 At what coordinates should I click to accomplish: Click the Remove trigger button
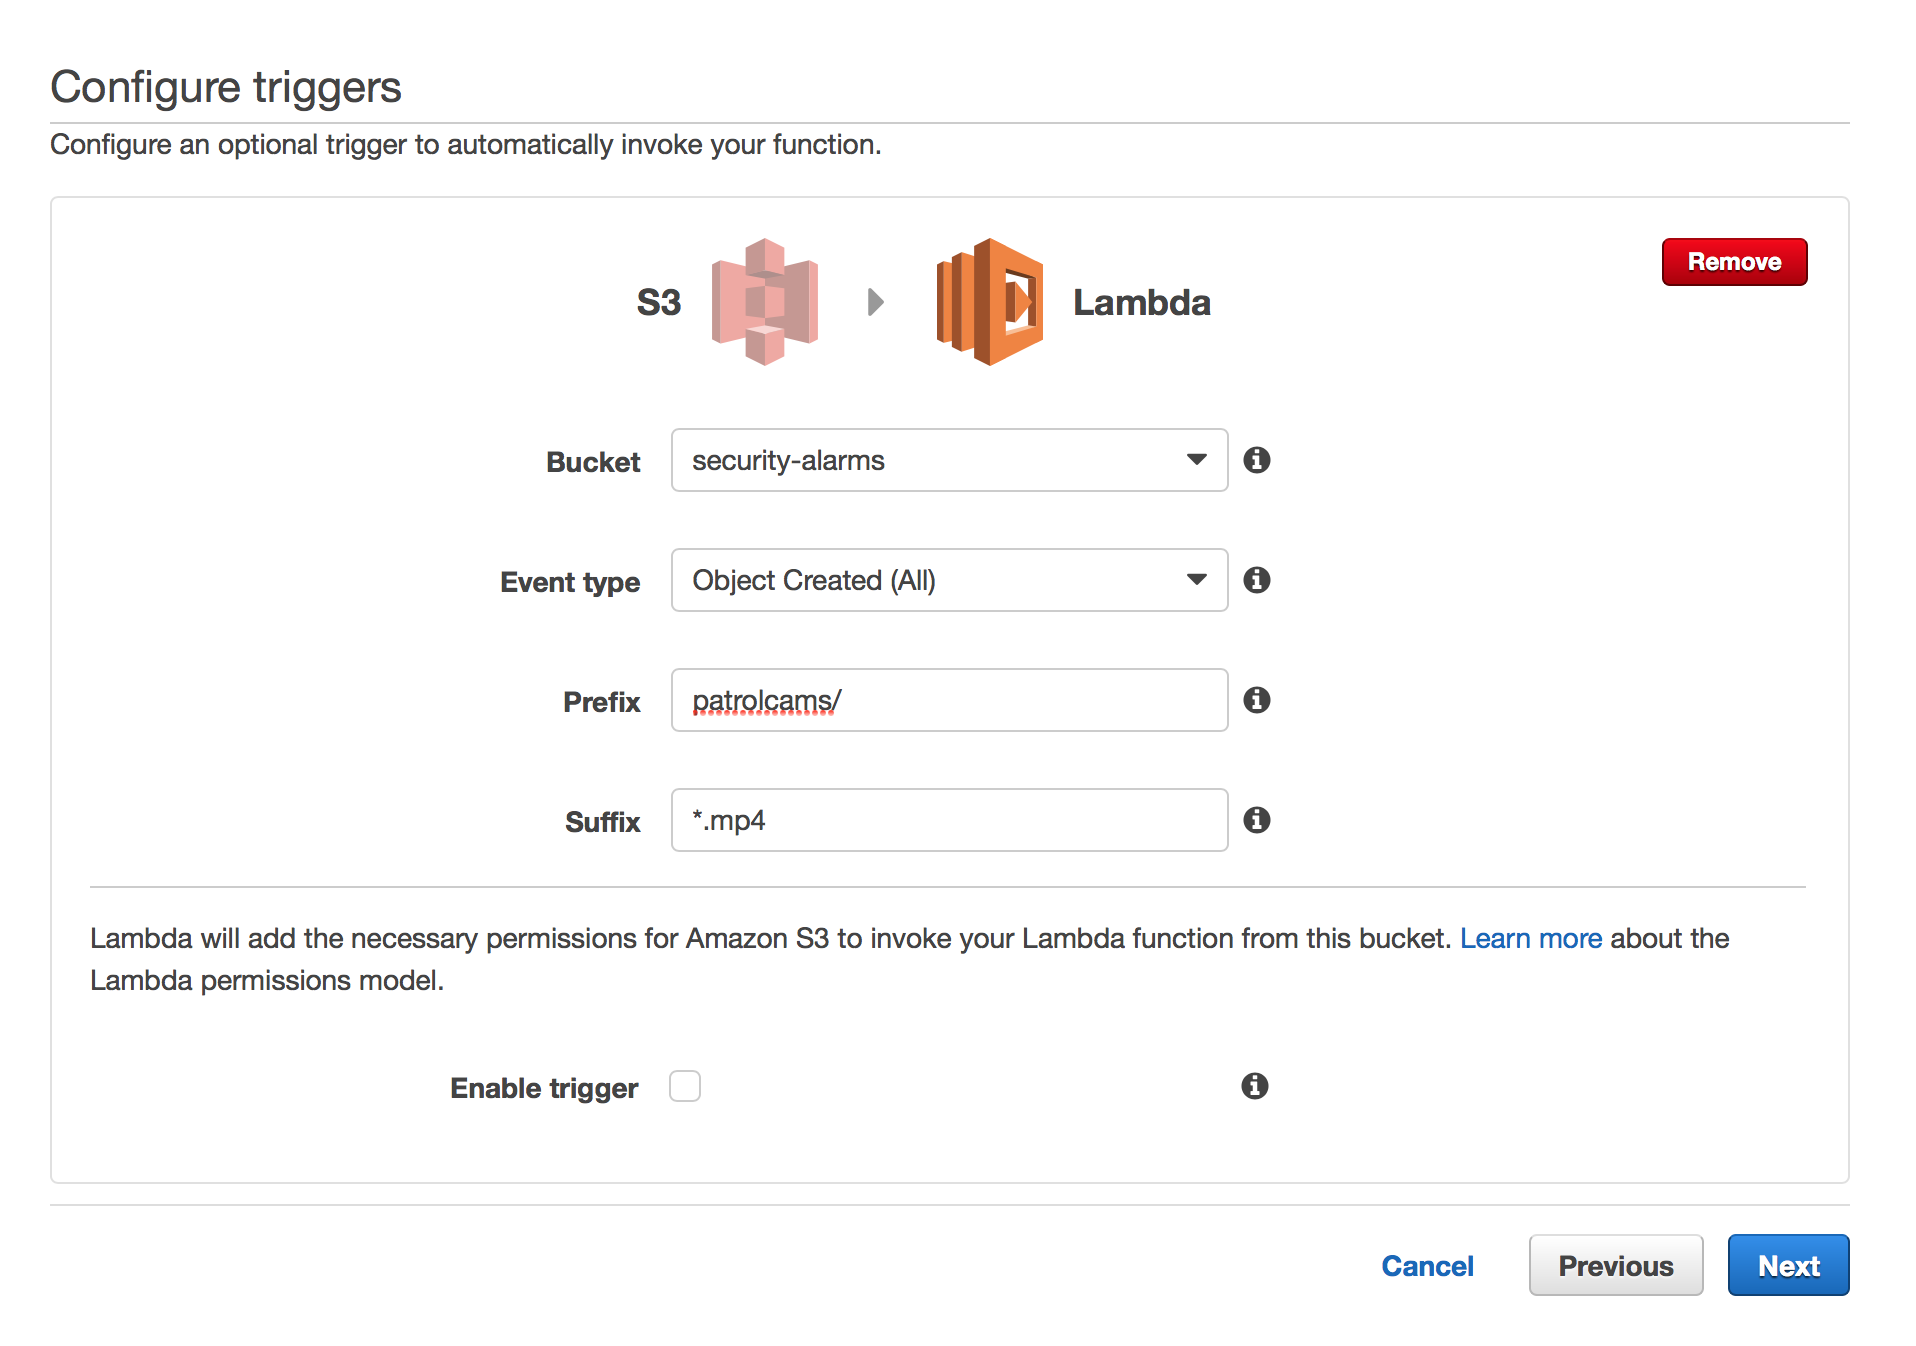click(1734, 262)
